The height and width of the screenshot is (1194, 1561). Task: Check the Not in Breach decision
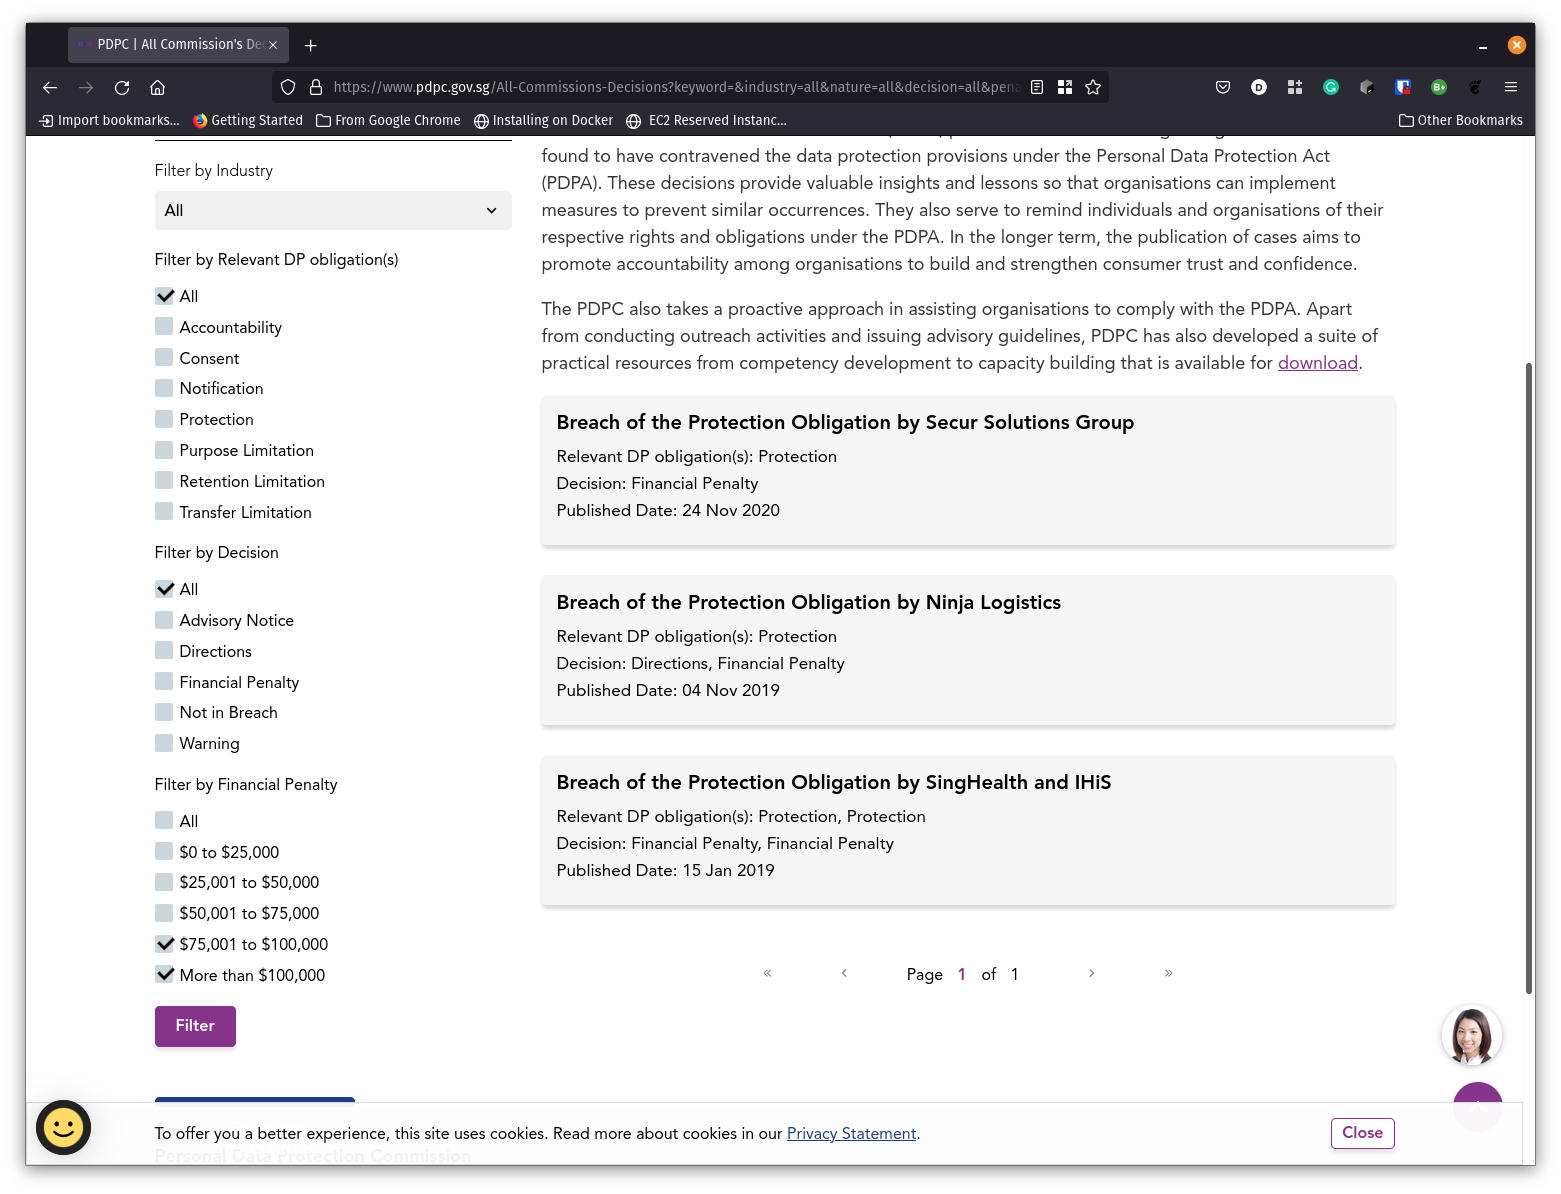coord(165,712)
